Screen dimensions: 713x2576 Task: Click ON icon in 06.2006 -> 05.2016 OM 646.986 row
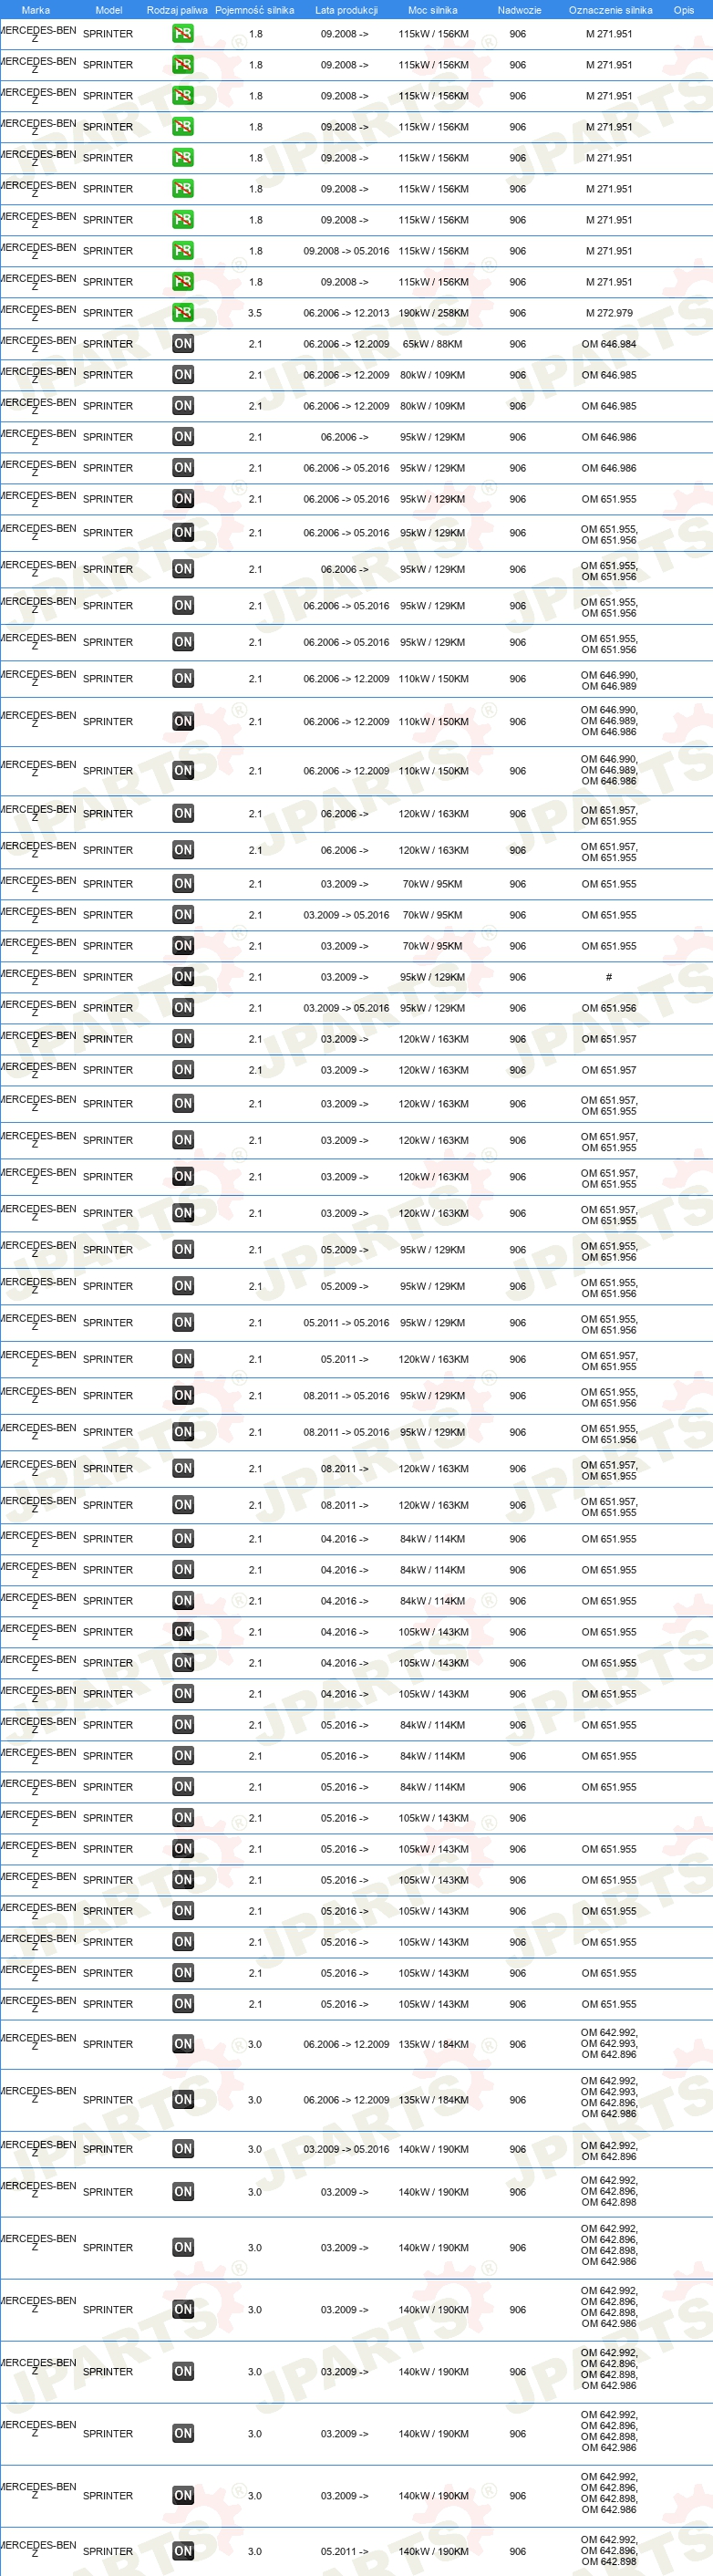[183, 468]
